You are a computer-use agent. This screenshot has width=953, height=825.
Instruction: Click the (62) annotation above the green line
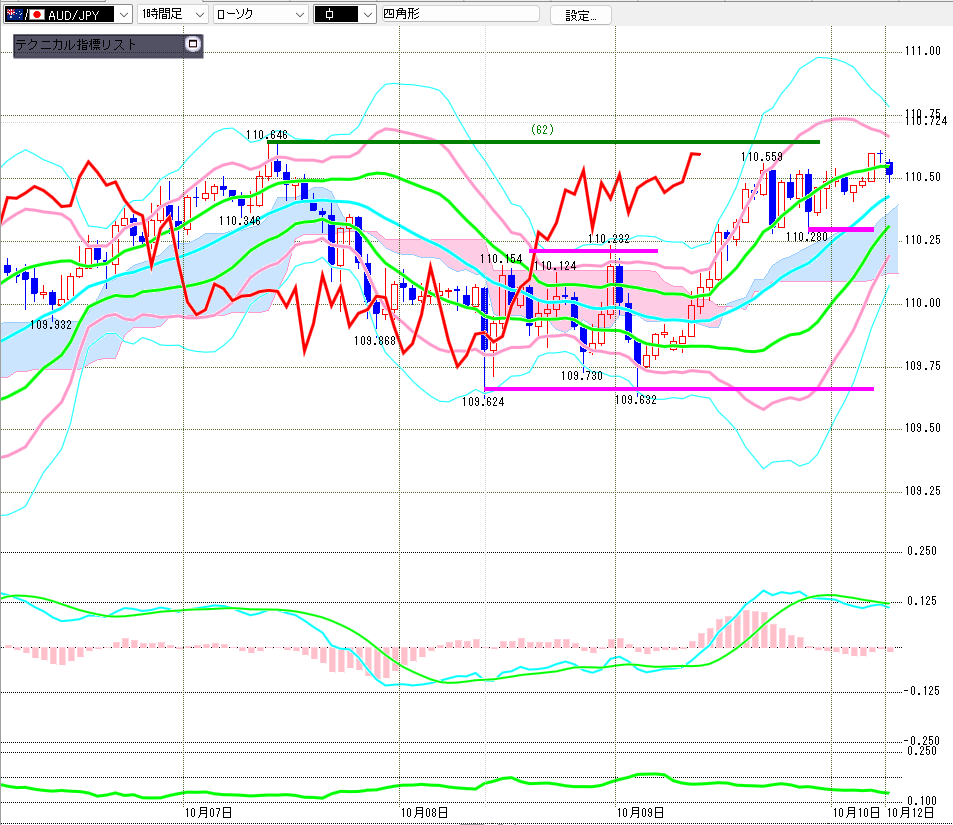pyautogui.click(x=542, y=129)
